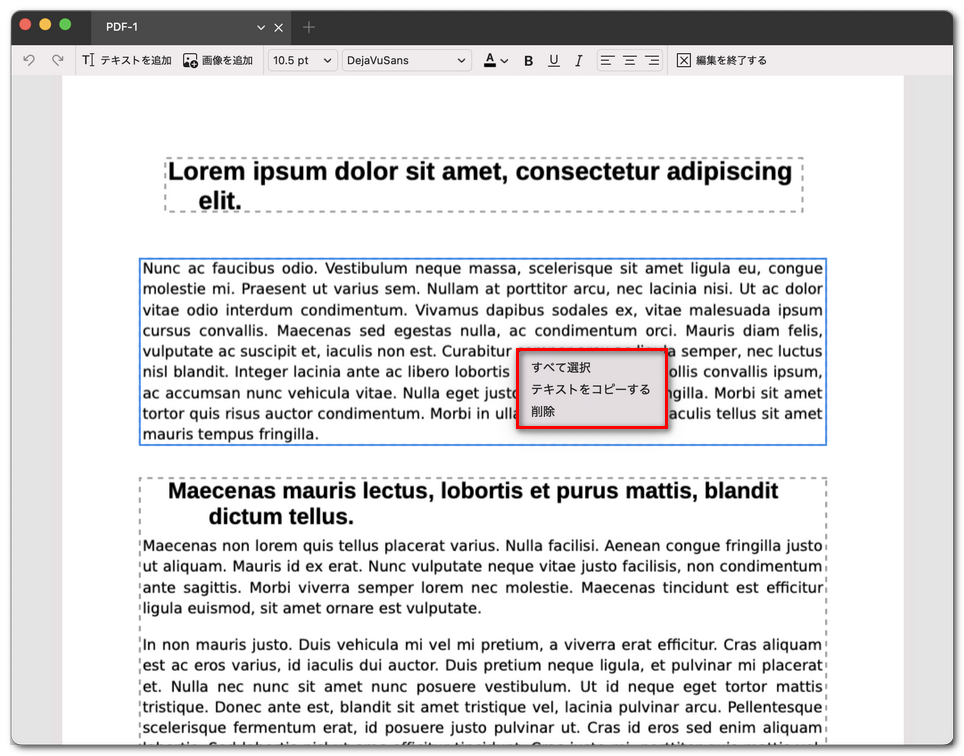Viewport: 964px width, 756px height.
Task: Click the undo arrow icon
Action: (29, 60)
